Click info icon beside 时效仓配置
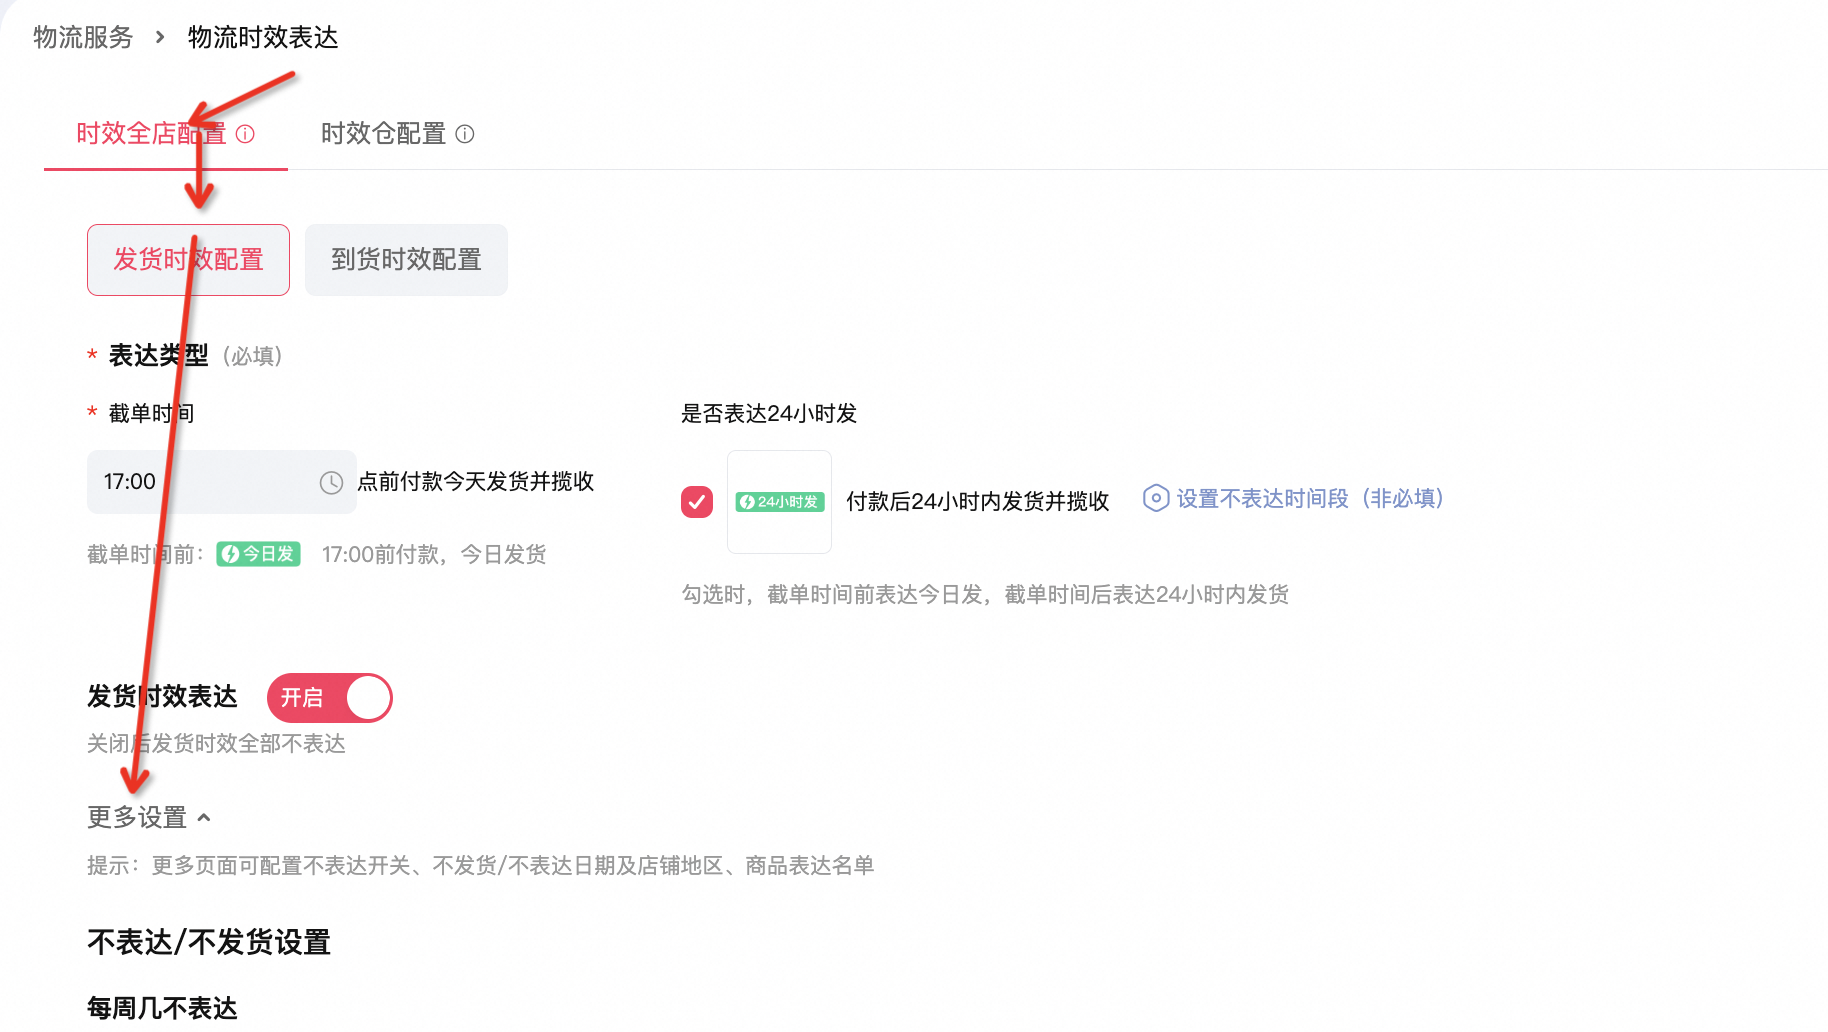1828x1032 pixels. pyautogui.click(x=465, y=134)
